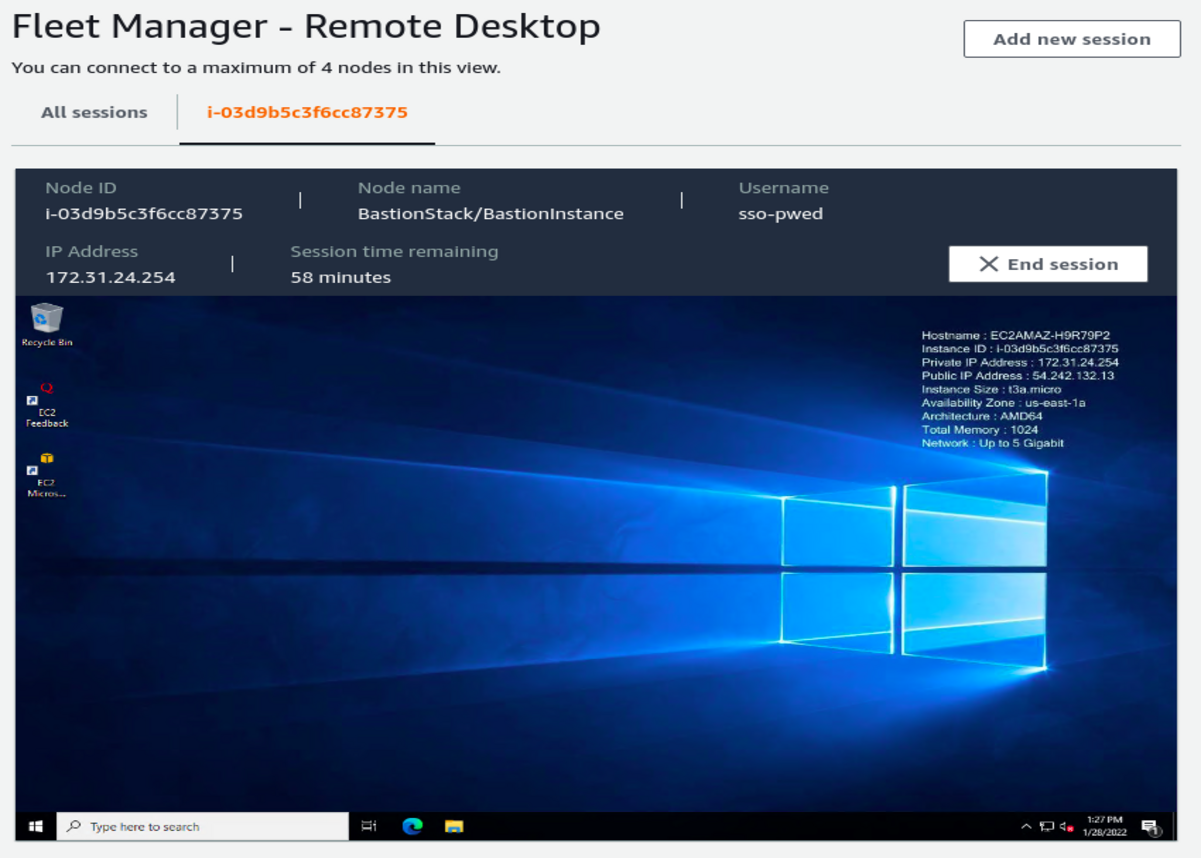
Task: Open Task View on the taskbar
Action: pyautogui.click(x=369, y=826)
